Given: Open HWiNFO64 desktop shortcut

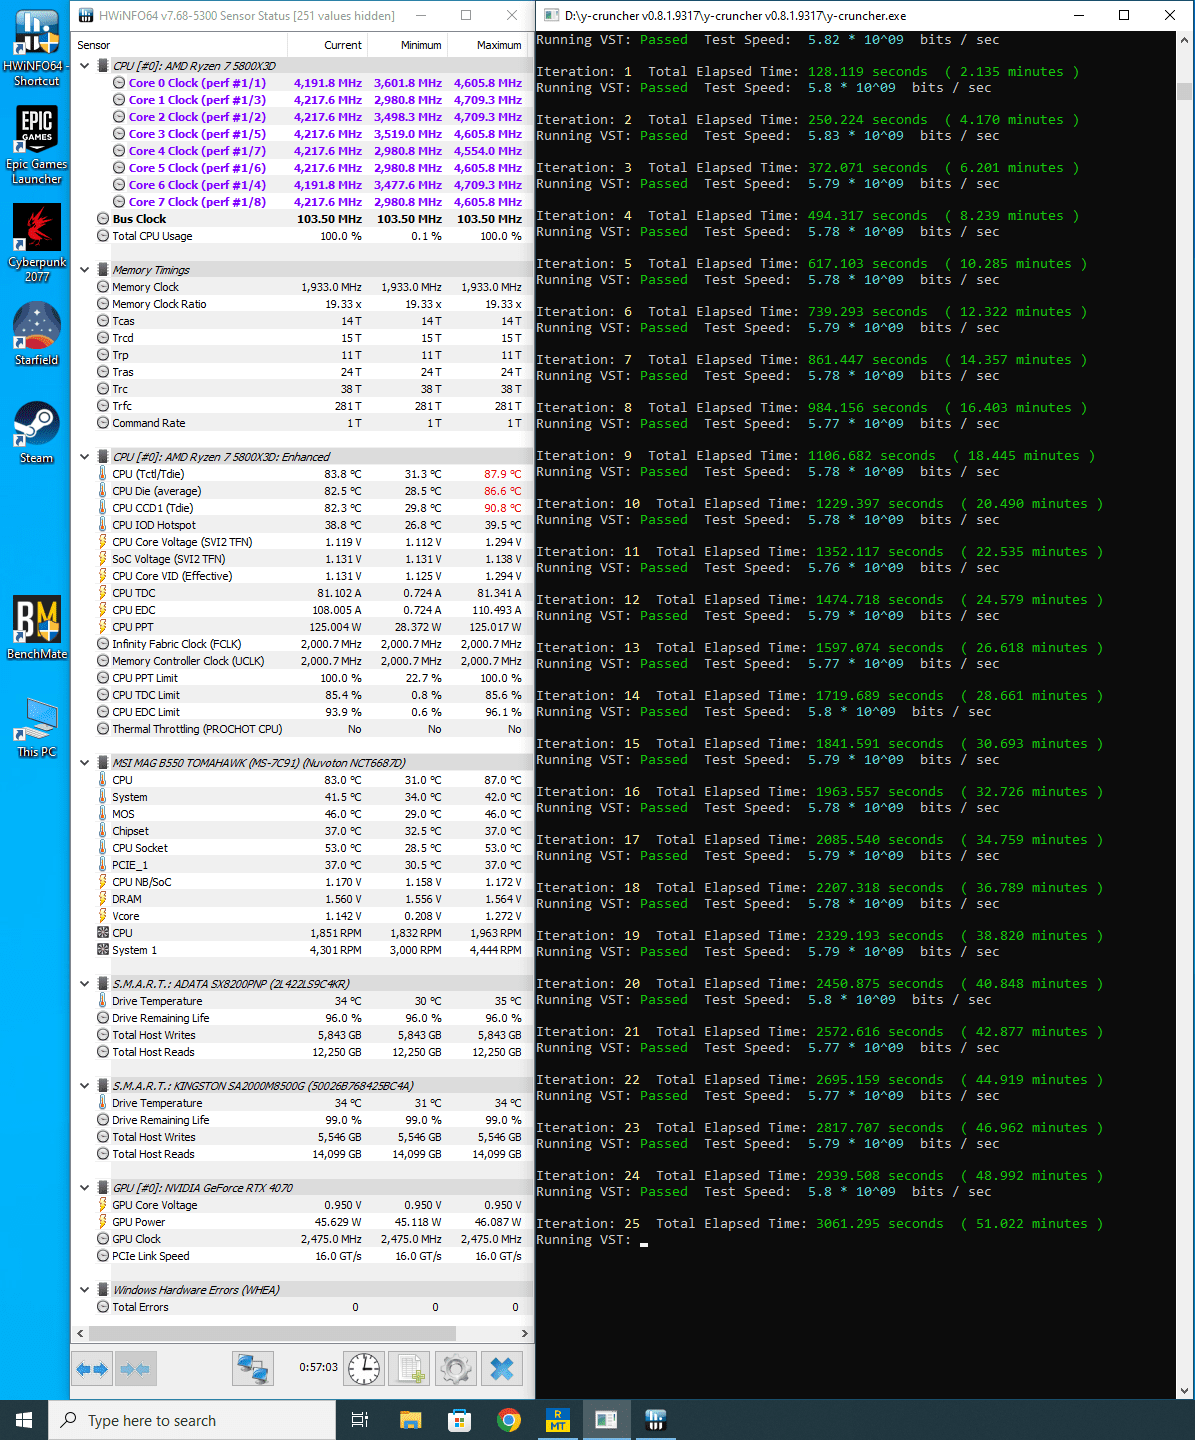Looking at the screenshot, I should click(36, 48).
